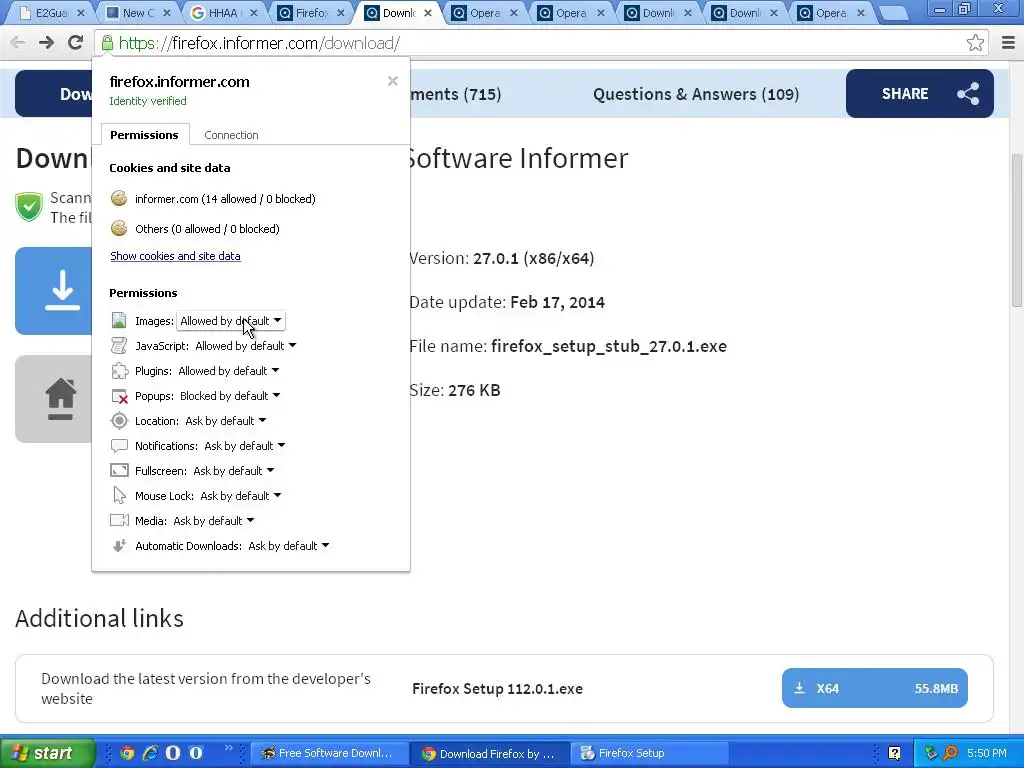Click the Popups blocked icon
Viewport: 1024px width, 768px height.
[x=120, y=396]
